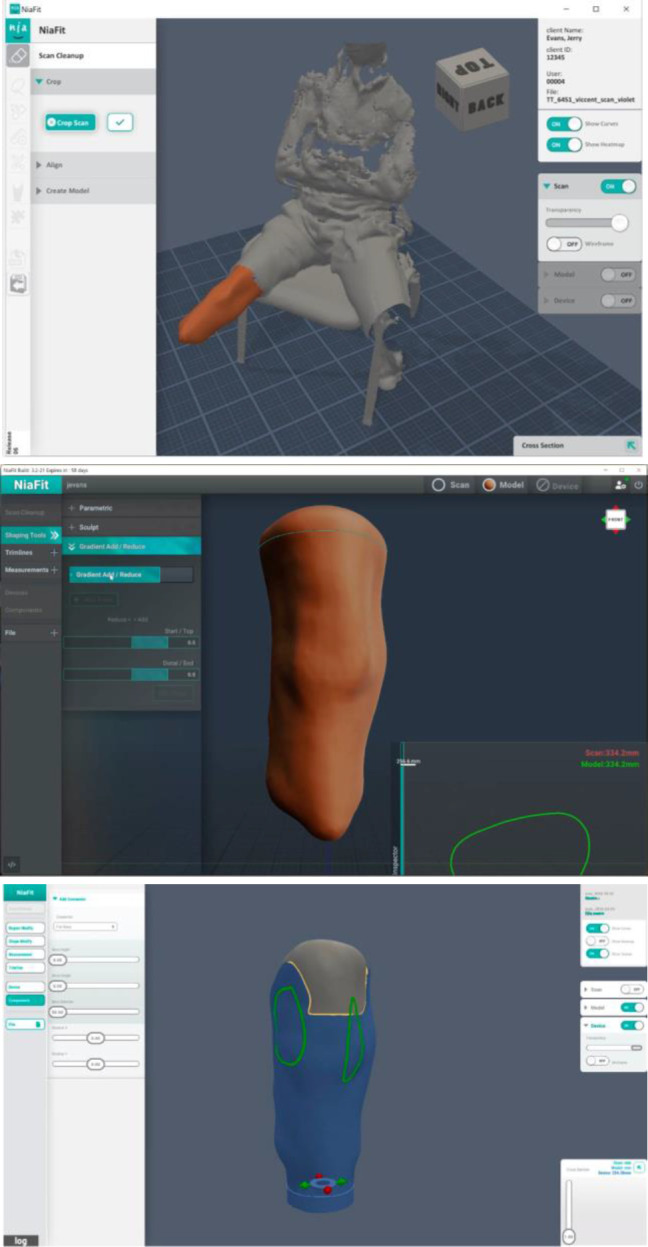
Task: Toggle the Scan OFF switch in bottom window
Action: click(632, 989)
